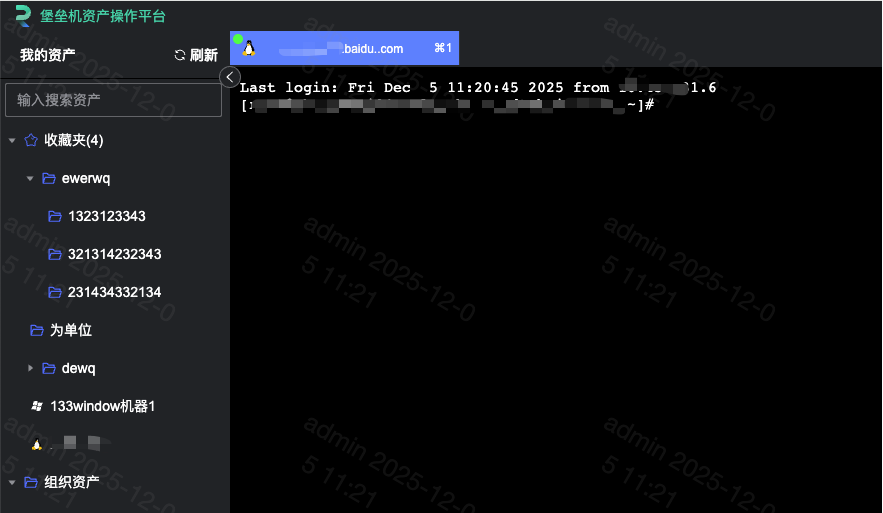The height and width of the screenshot is (513, 883).
Task: Click the ⌘1 shortcut label on the tab
Action: 443,48
